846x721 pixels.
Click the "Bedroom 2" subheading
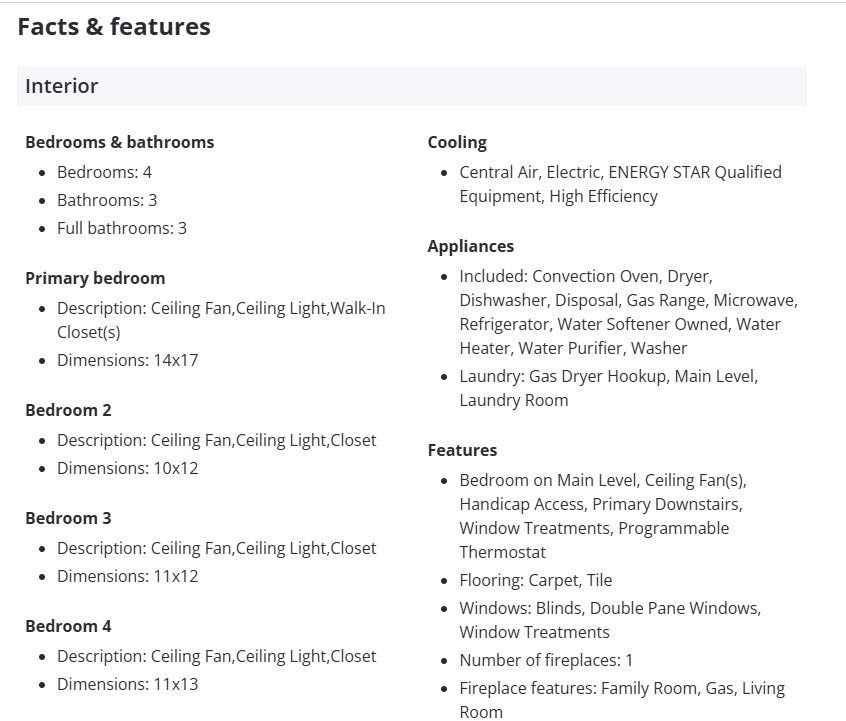tap(68, 410)
